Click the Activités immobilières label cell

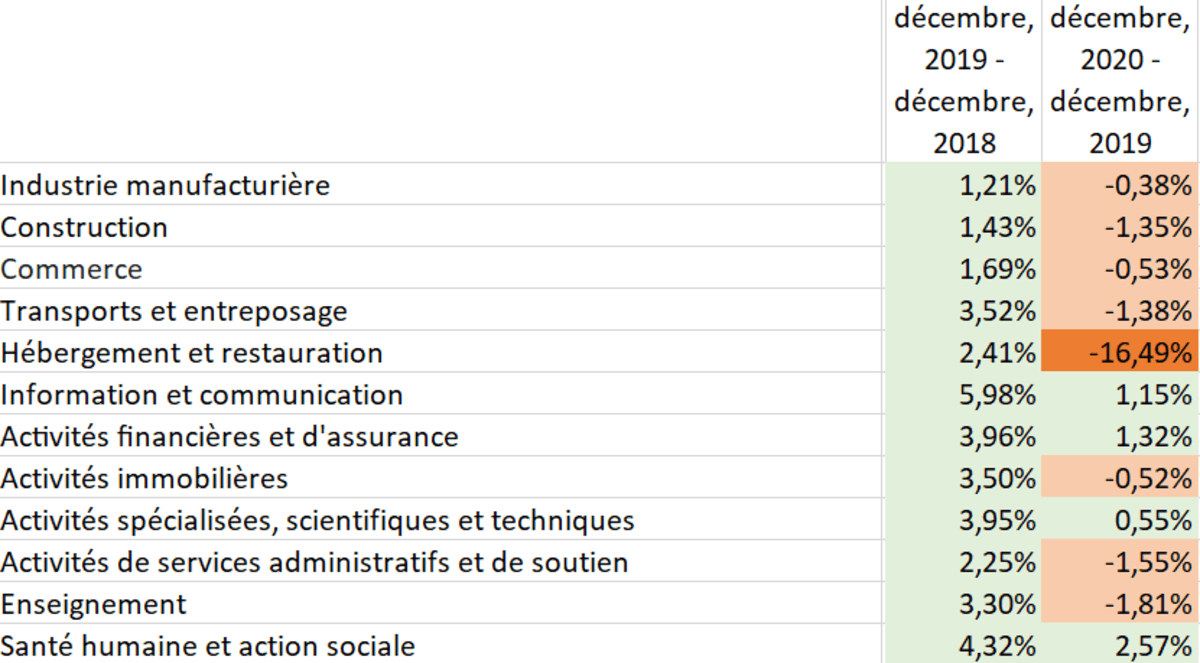pos(145,479)
